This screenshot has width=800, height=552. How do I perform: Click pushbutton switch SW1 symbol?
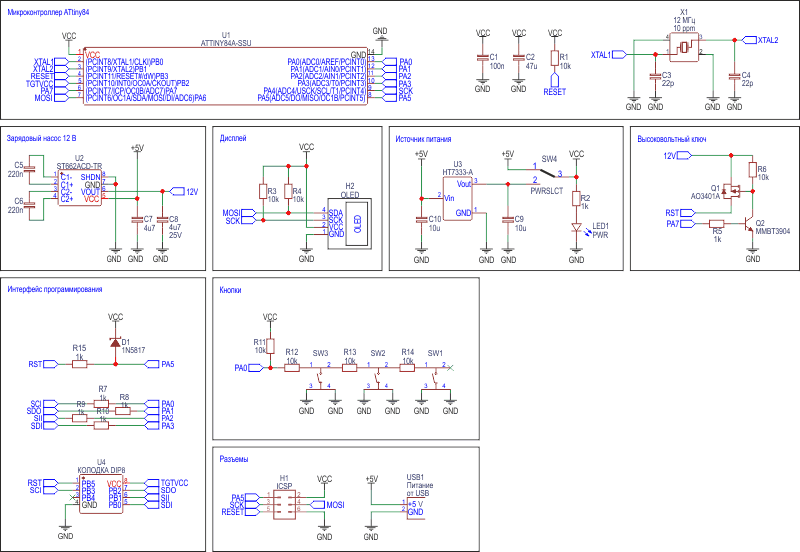(435, 376)
